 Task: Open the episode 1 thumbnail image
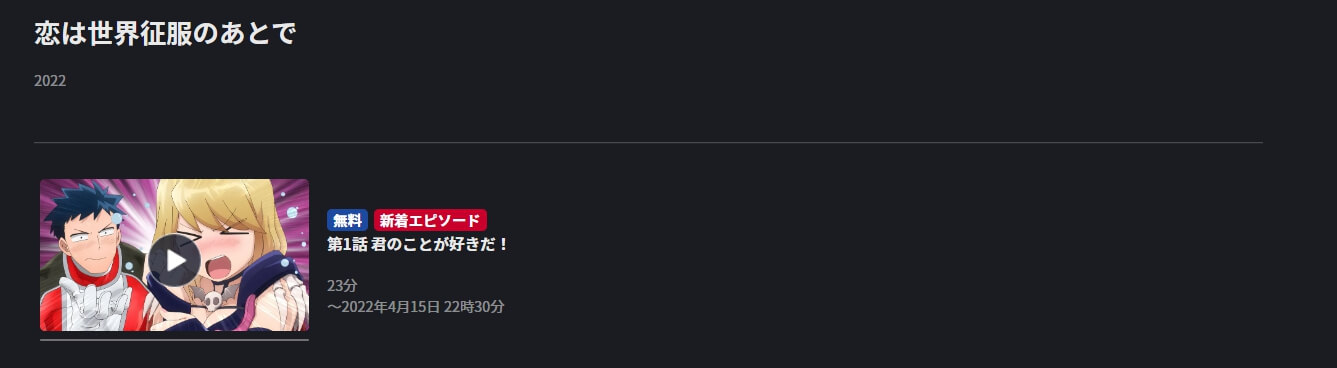coord(174,255)
